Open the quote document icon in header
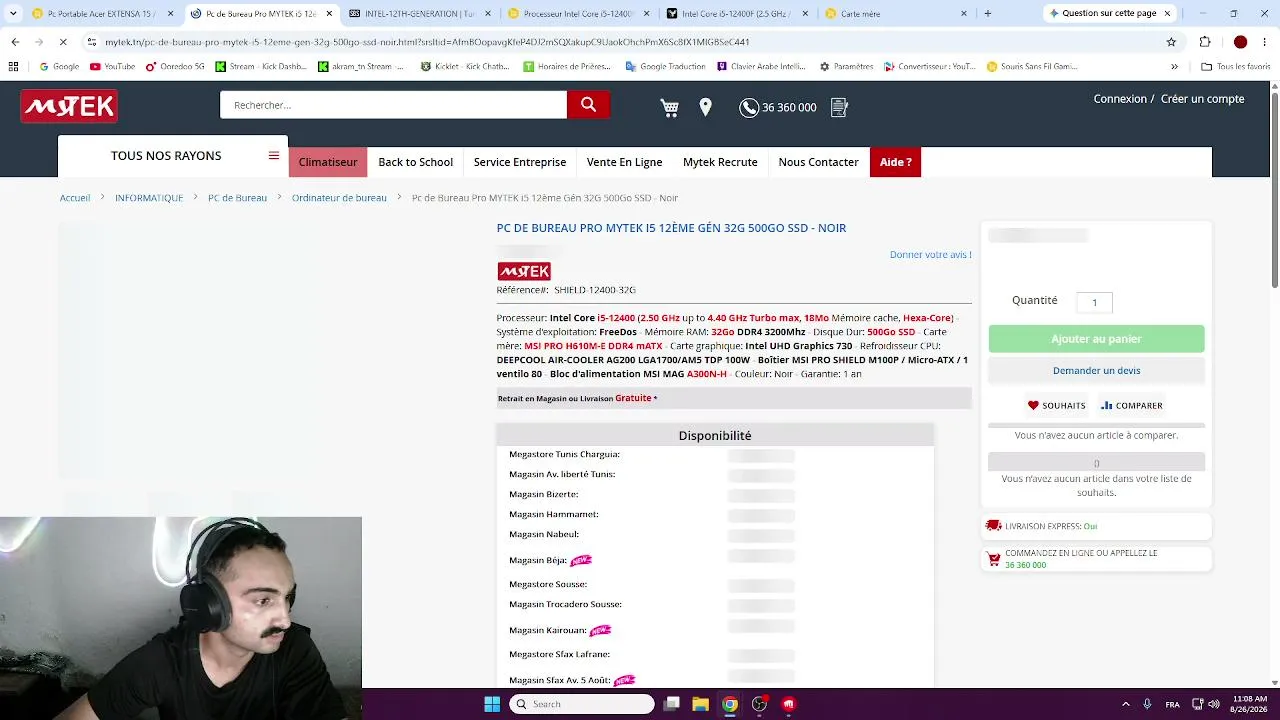Image resolution: width=1280 pixels, height=720 pixels. (x=839, y=107)
